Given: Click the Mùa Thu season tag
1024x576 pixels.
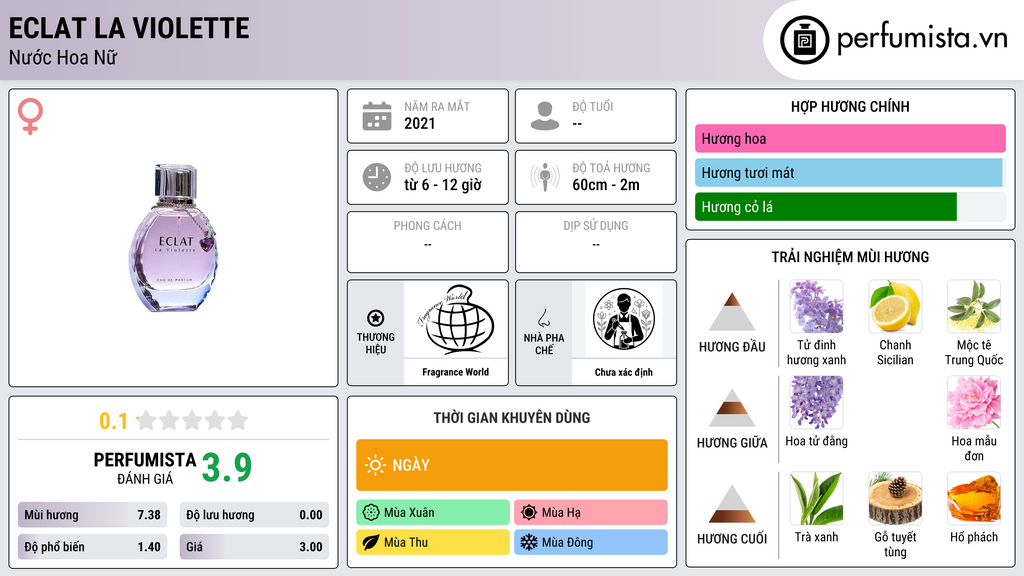Looking at the screenshot, I should tap(433, 542).
